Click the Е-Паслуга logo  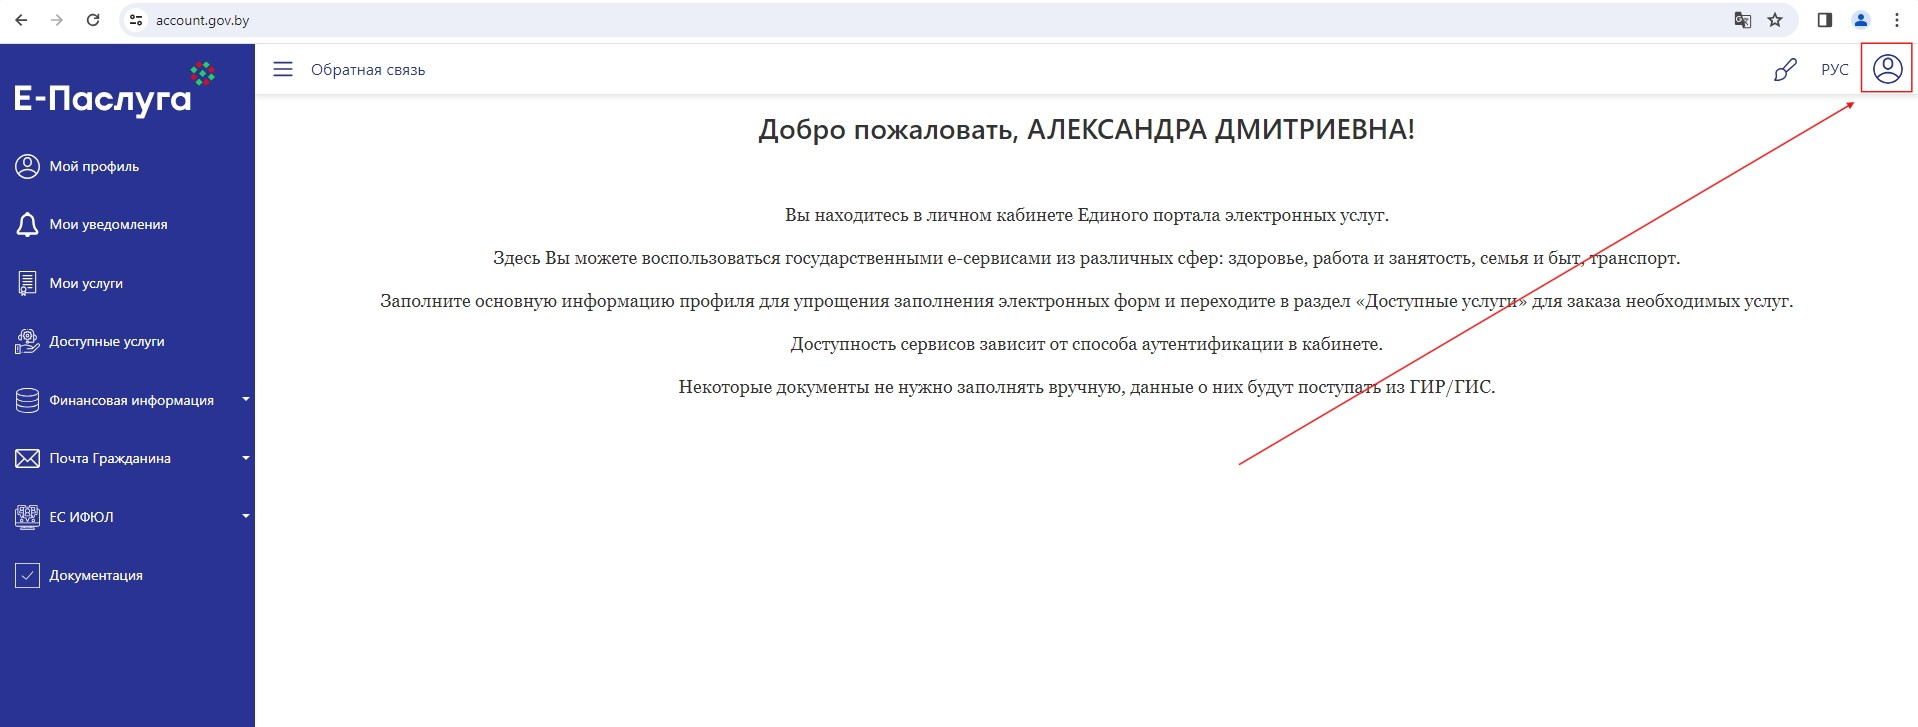(x=113, y=90)
